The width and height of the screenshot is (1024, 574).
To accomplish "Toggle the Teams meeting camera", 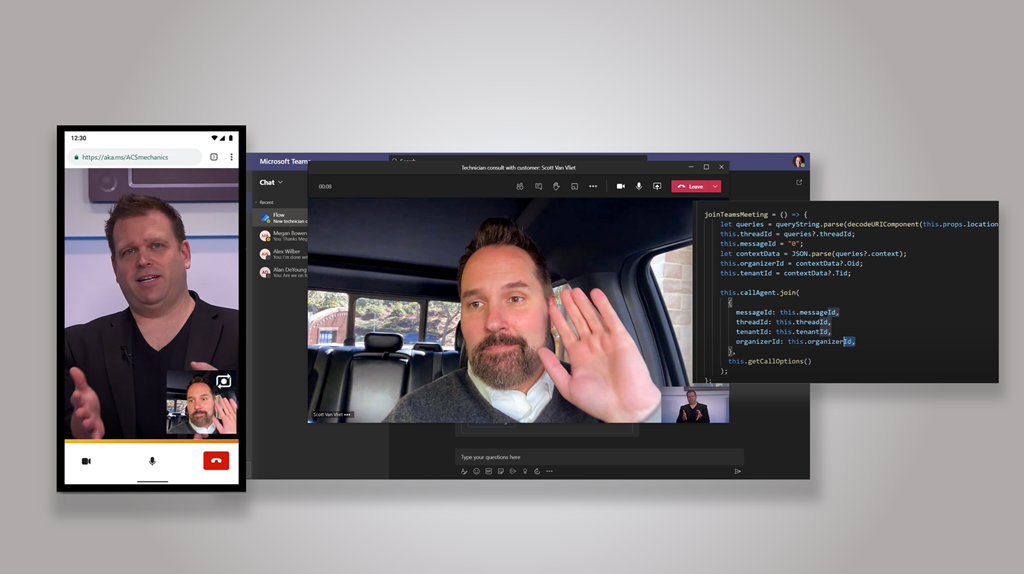I will (x=620, y=186).
